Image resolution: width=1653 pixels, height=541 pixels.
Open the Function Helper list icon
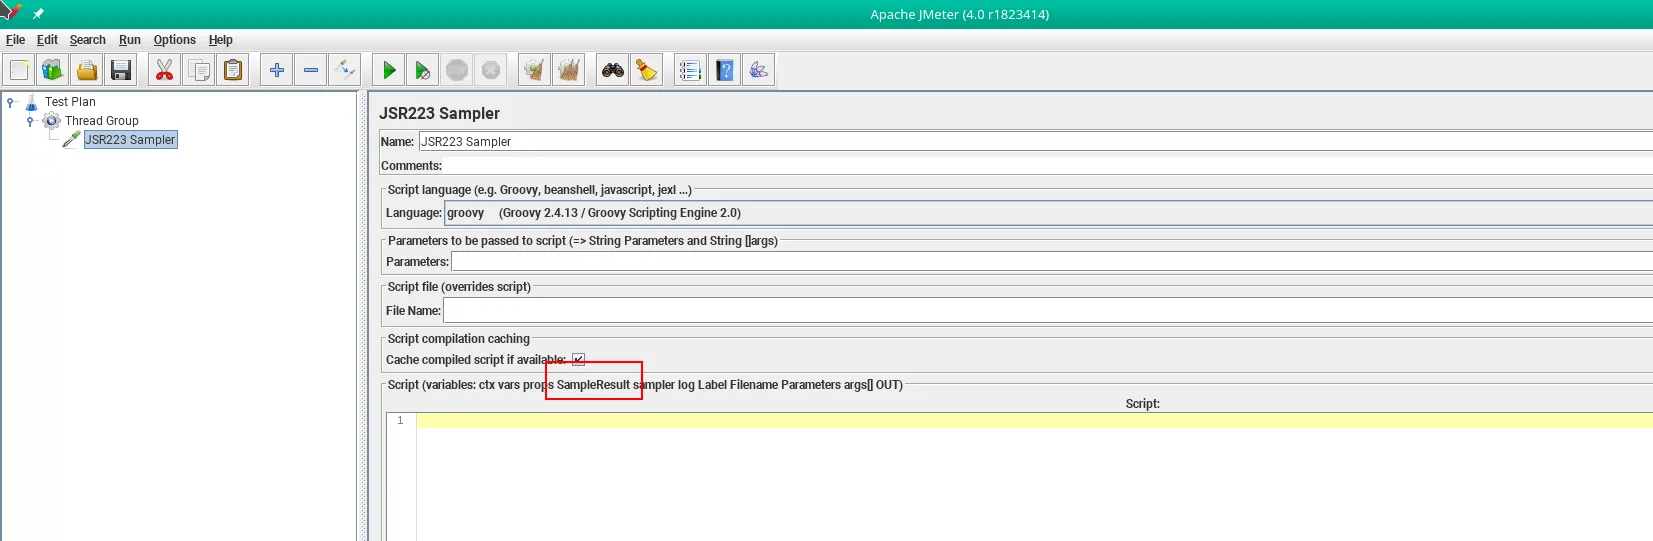point(690,70)
